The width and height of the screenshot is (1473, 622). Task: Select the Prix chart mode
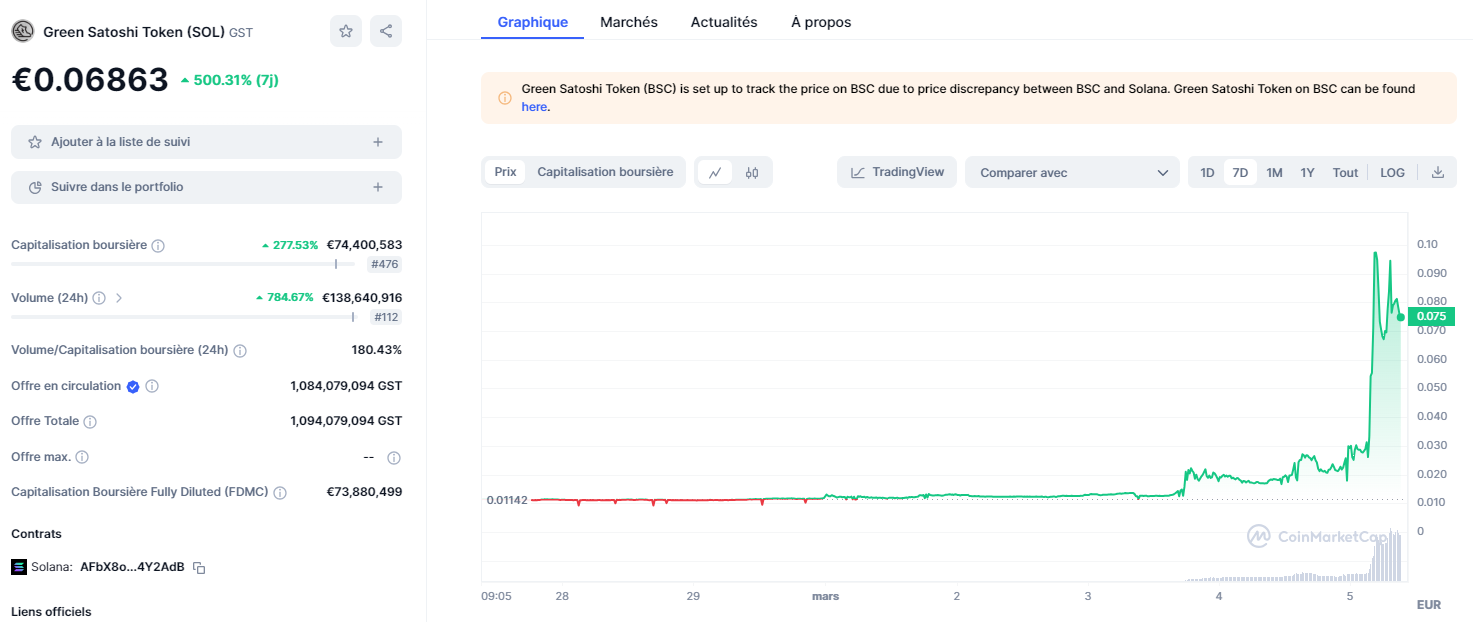505,172
